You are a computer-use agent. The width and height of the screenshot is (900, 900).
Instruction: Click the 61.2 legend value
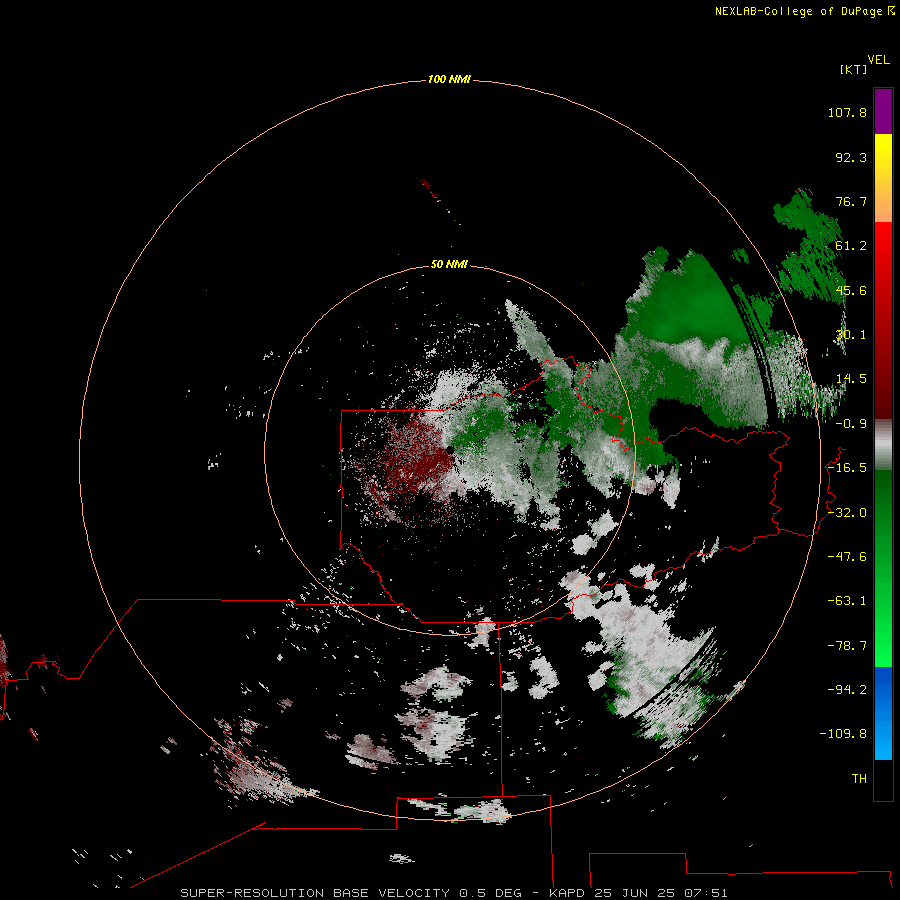click(x=851, y=246)
